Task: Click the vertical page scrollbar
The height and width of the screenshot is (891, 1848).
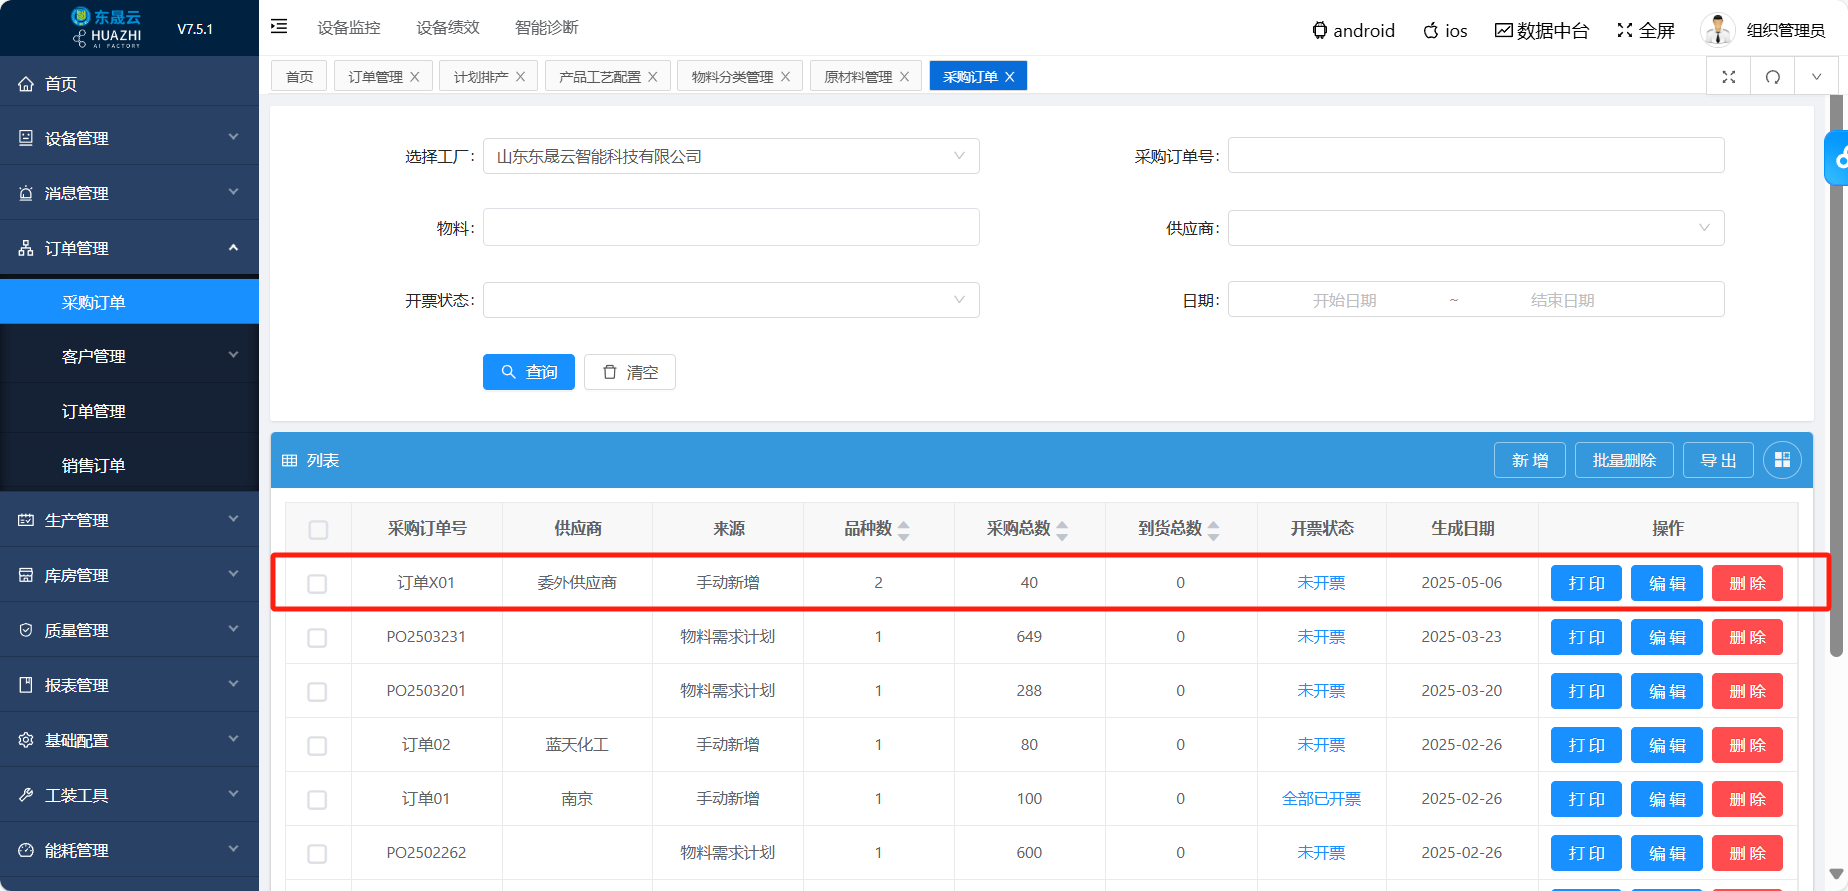Action: click(x=1836, y=376)
